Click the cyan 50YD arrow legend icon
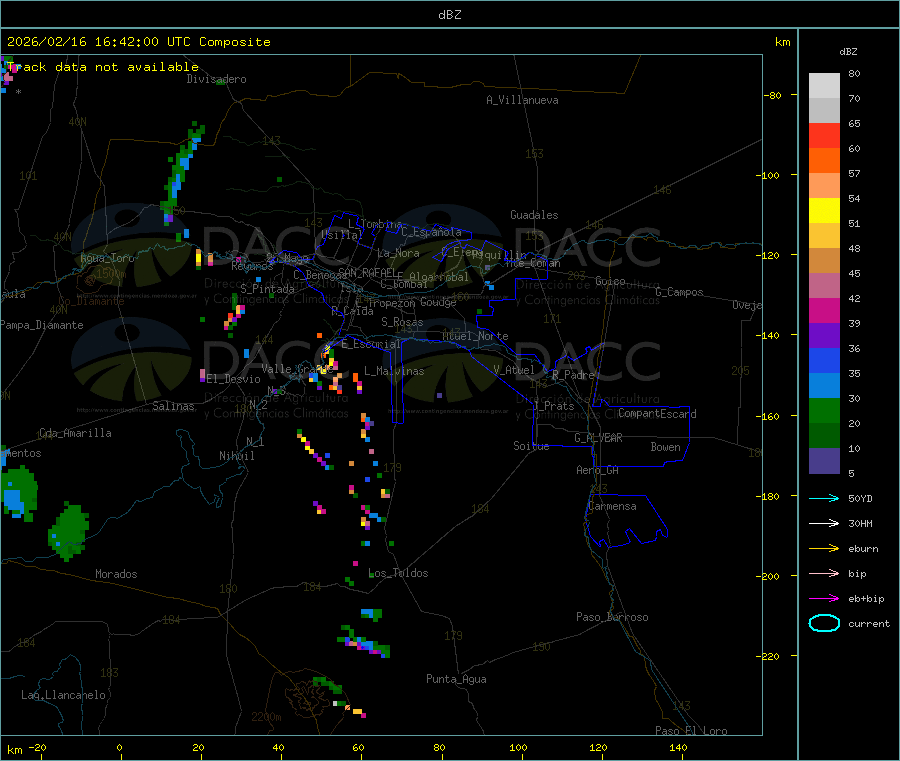This screenshot has width=900, height=761. point(824,498)
